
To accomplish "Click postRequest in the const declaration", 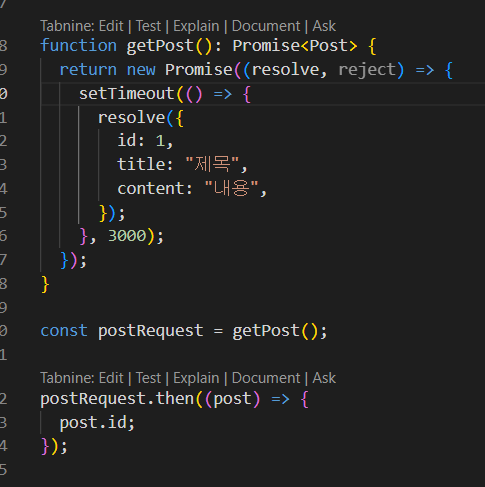I will coord(150,331).
